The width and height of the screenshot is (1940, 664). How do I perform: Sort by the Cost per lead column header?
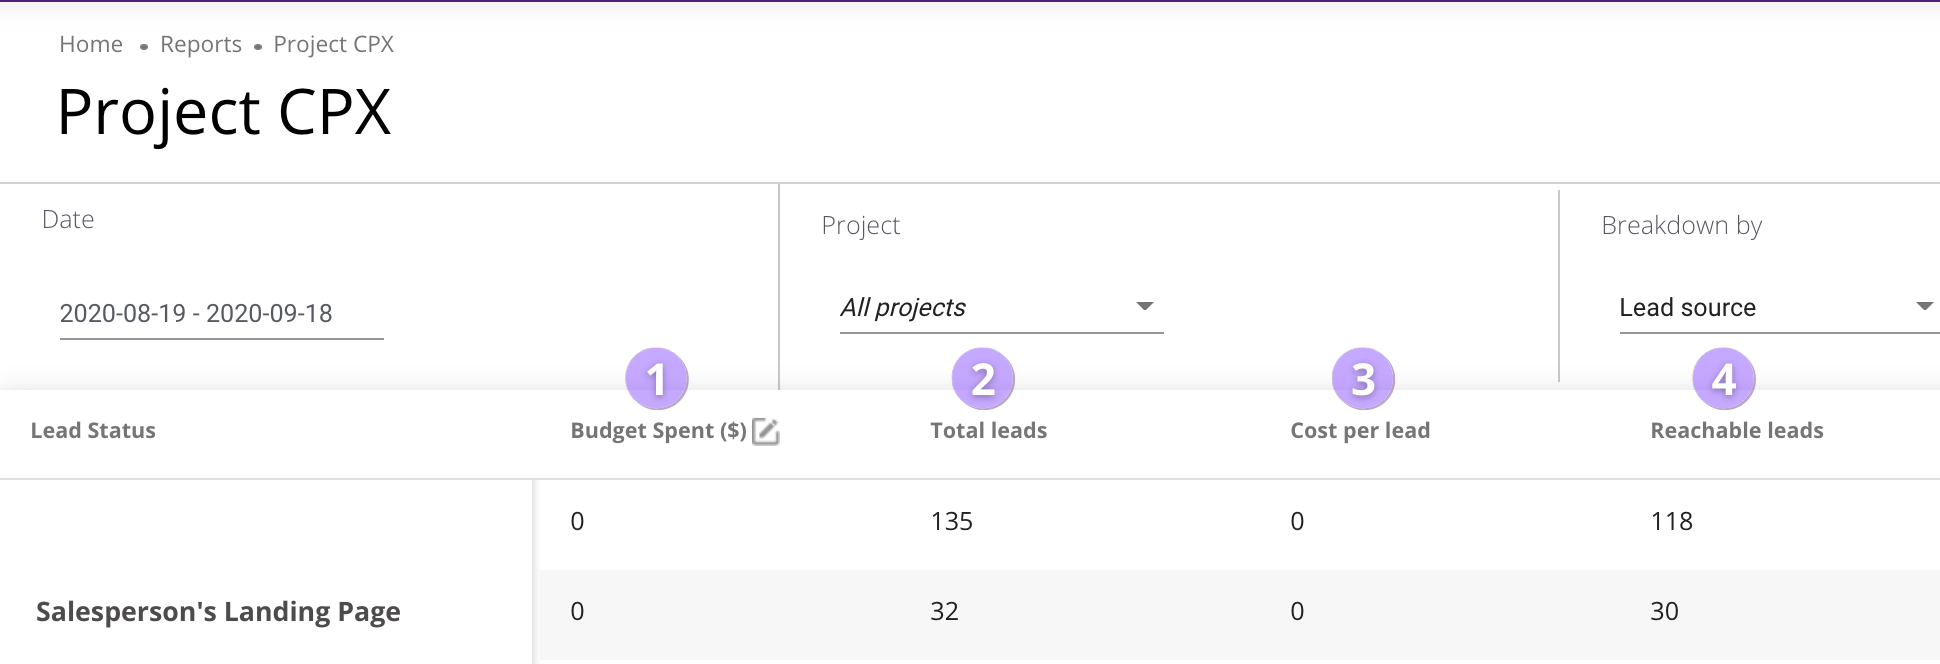[x=1360, y=430]
